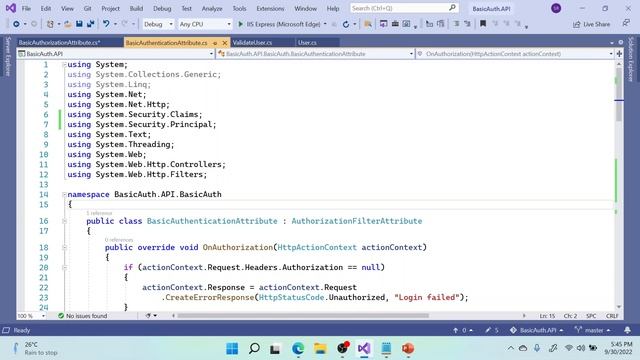640x360 pixels.
Task: Click the vertical editor scrollbar thumb
Action: (x=619, y=95)
